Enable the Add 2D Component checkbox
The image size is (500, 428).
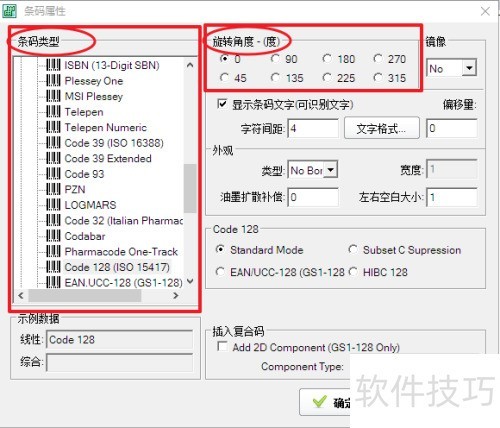[222, 346]
